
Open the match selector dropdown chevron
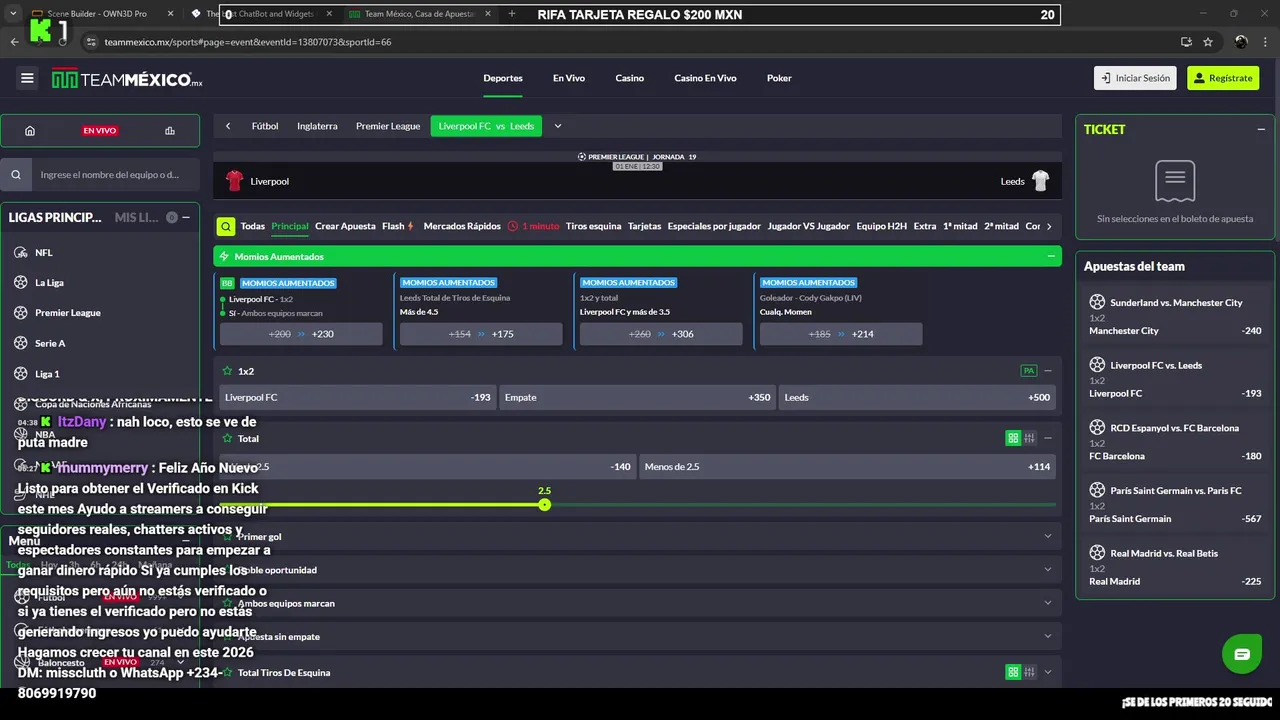(x=558, y=126)
